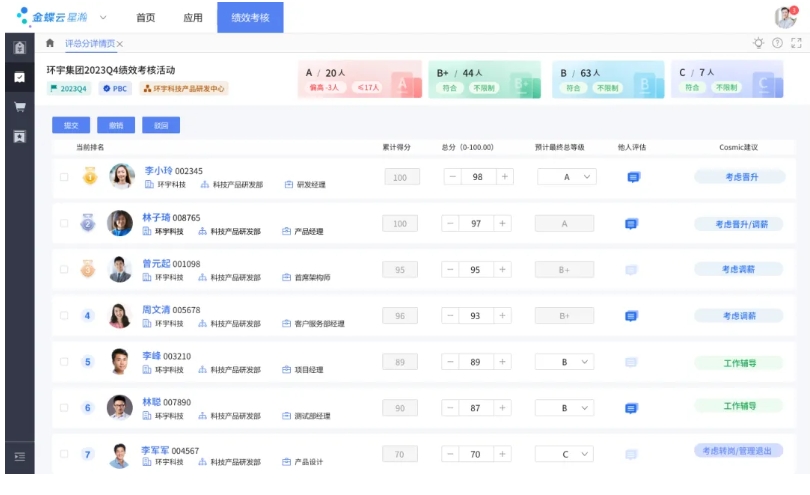This screenshot has height=495, width=810.
Task: Open 李小玲 employee name link
Action: pos(159,171)
